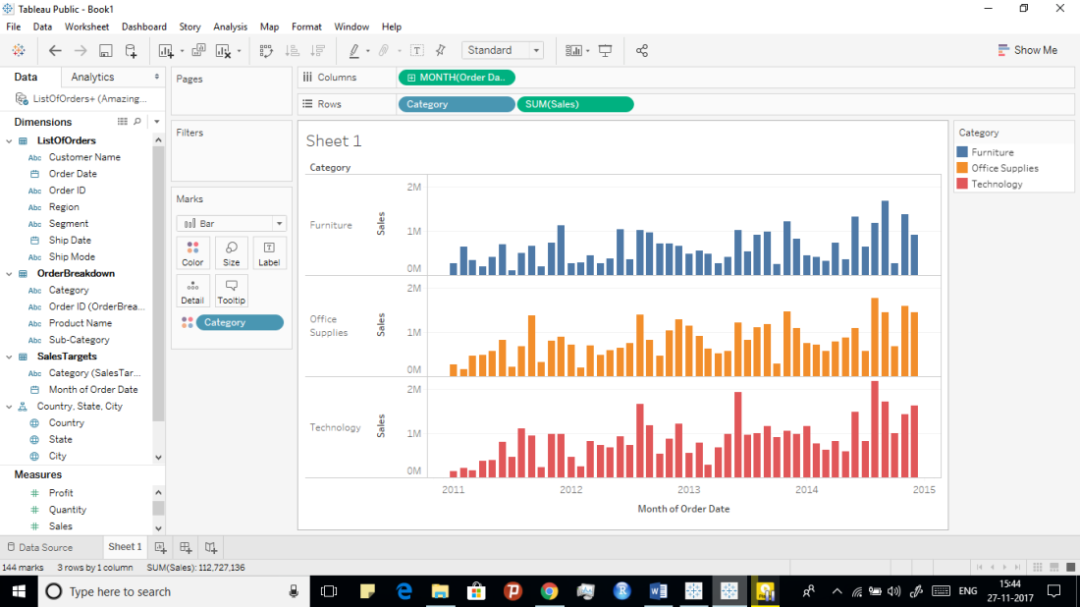Open the Analysis menu
Screen dimensions: 1080x607
coord(230,27)
